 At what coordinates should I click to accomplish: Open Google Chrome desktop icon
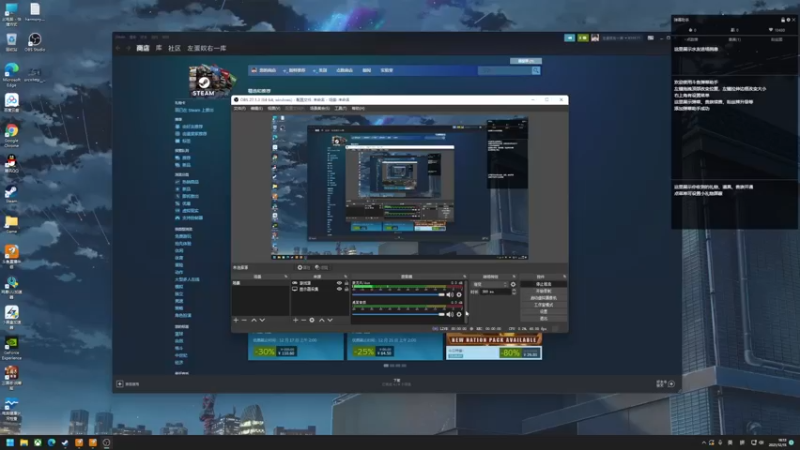click(11, 134)
